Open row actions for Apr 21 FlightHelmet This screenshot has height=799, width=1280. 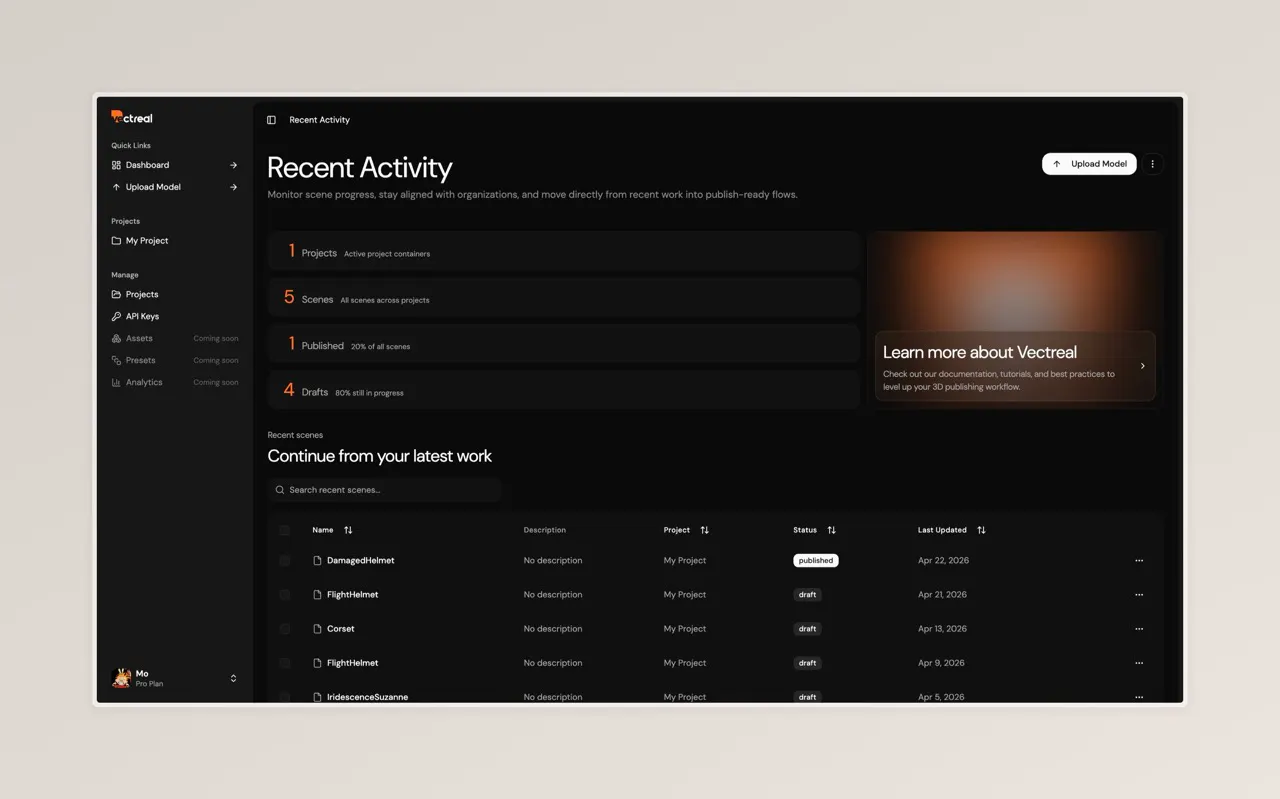(1139, 595)
